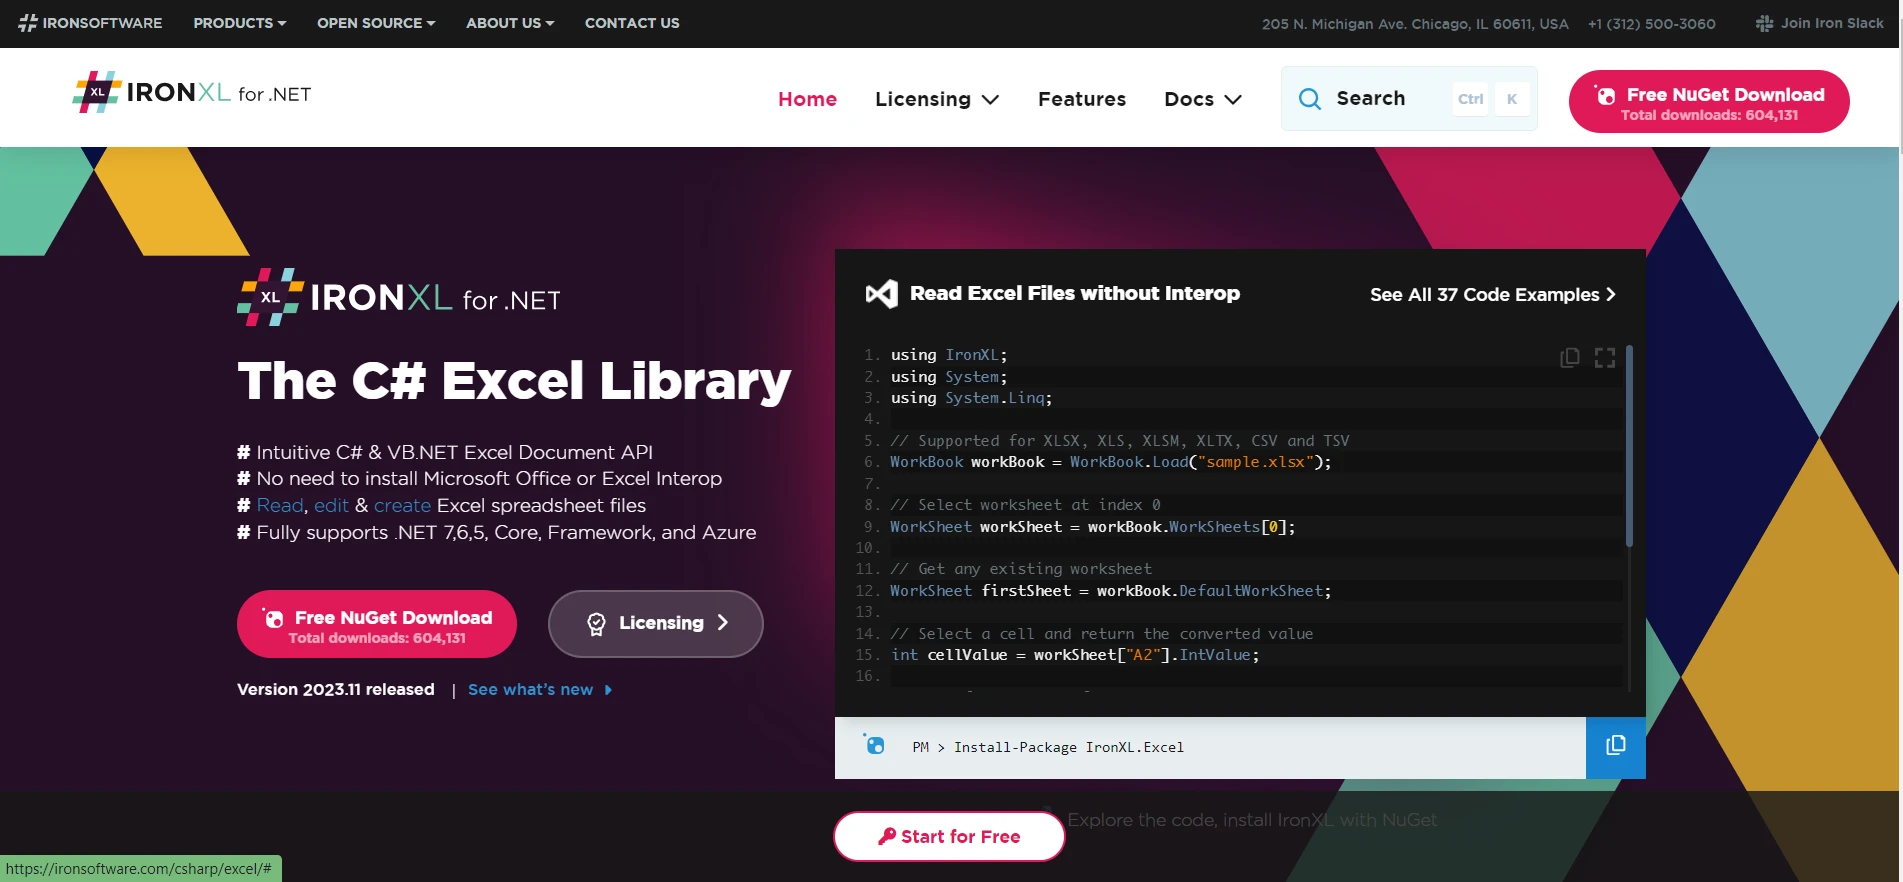Screen dimensions: 1903x882
Task: Click The C# Excel Library heading
Action: pyautogui.click(x=514, y=381)
